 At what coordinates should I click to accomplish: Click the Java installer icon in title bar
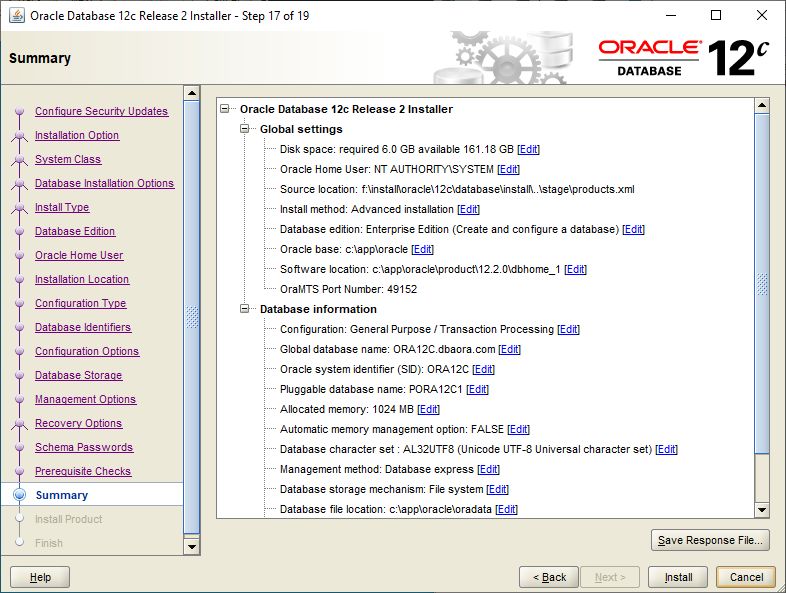pos(17,16)
